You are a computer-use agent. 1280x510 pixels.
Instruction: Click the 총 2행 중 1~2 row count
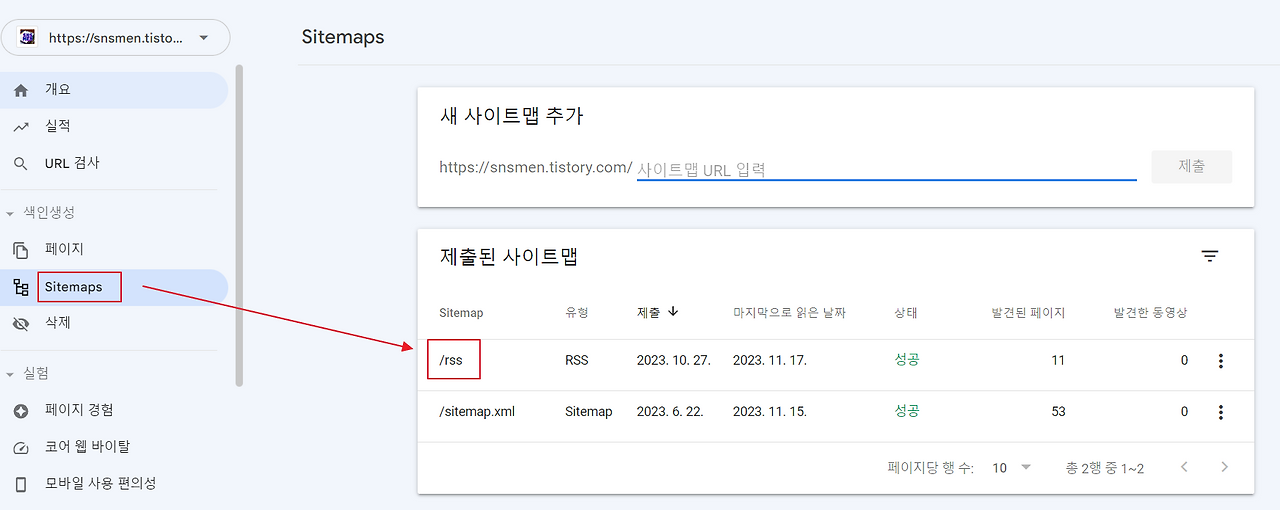[1105, 468]
